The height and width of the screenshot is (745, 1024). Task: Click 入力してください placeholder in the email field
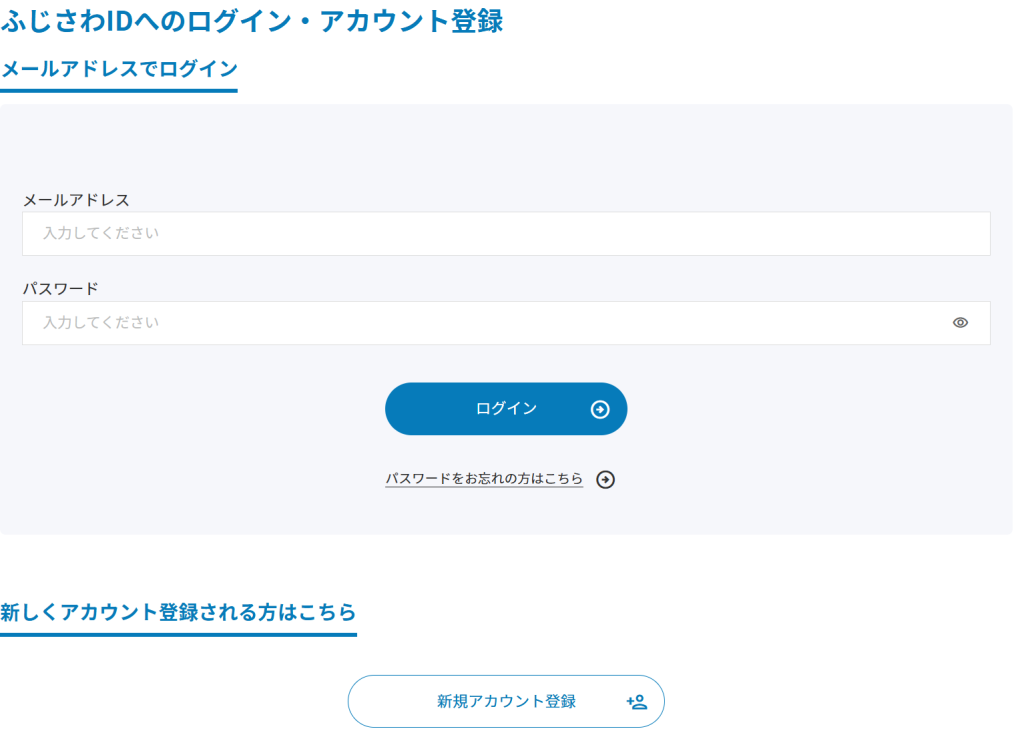[x=101, y=233]
